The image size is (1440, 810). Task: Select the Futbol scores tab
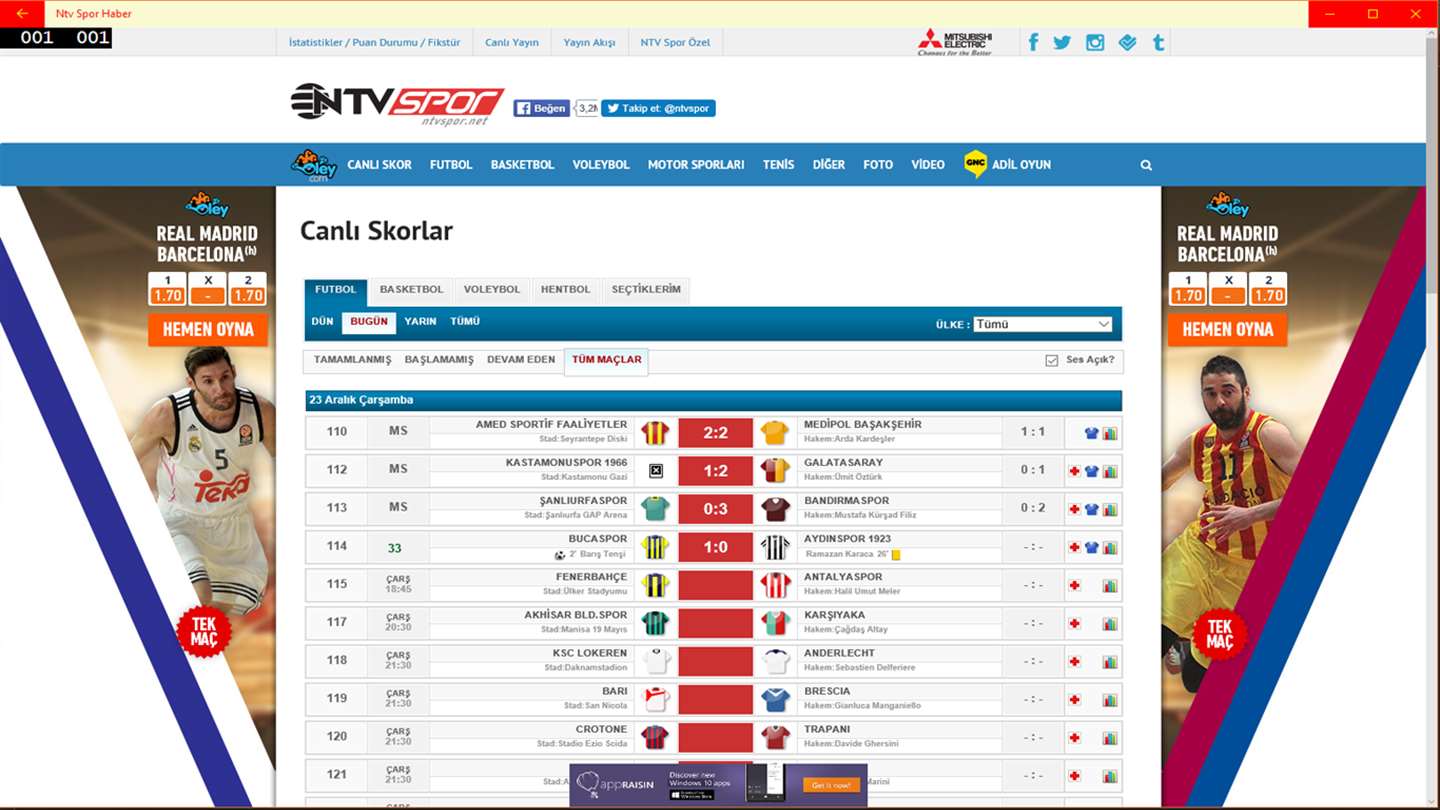click(x=336, y=291)
